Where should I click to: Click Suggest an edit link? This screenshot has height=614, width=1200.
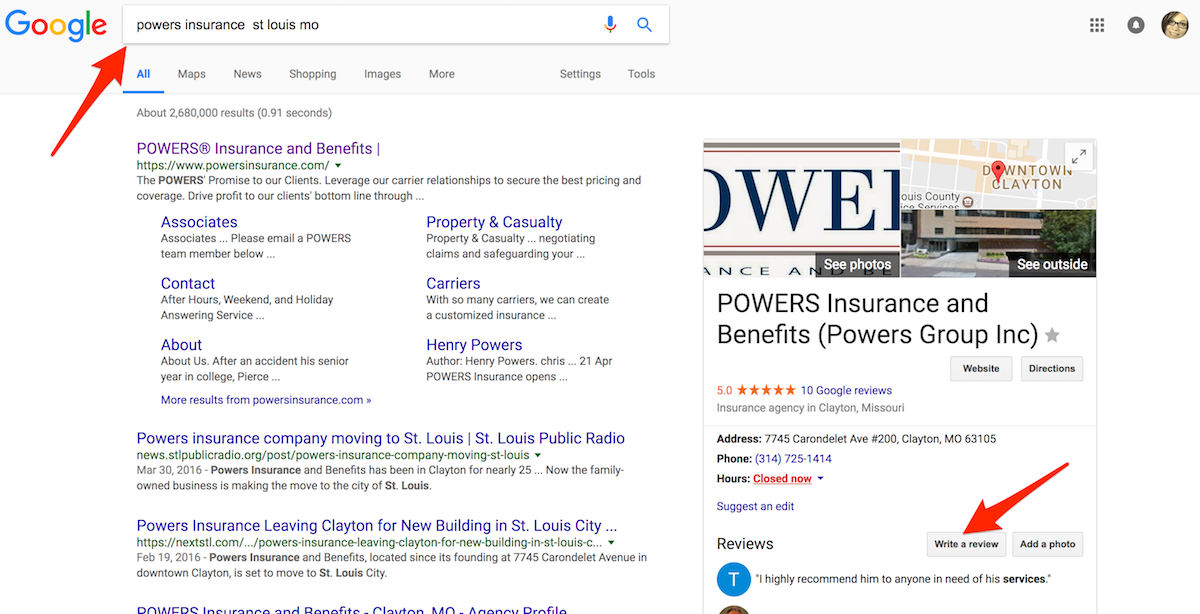[x=756, y=506]
